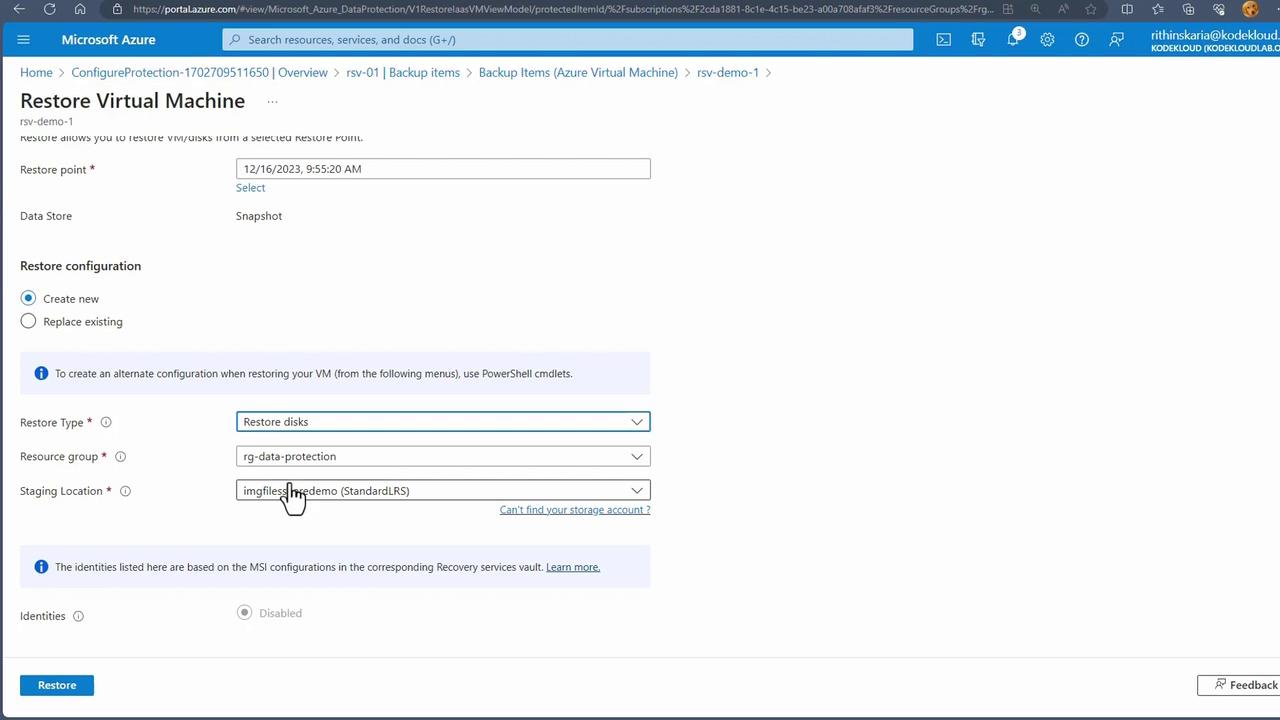Open browser zoom magnifier icon
This screenshot has height=720, width=1280.
1035,9
